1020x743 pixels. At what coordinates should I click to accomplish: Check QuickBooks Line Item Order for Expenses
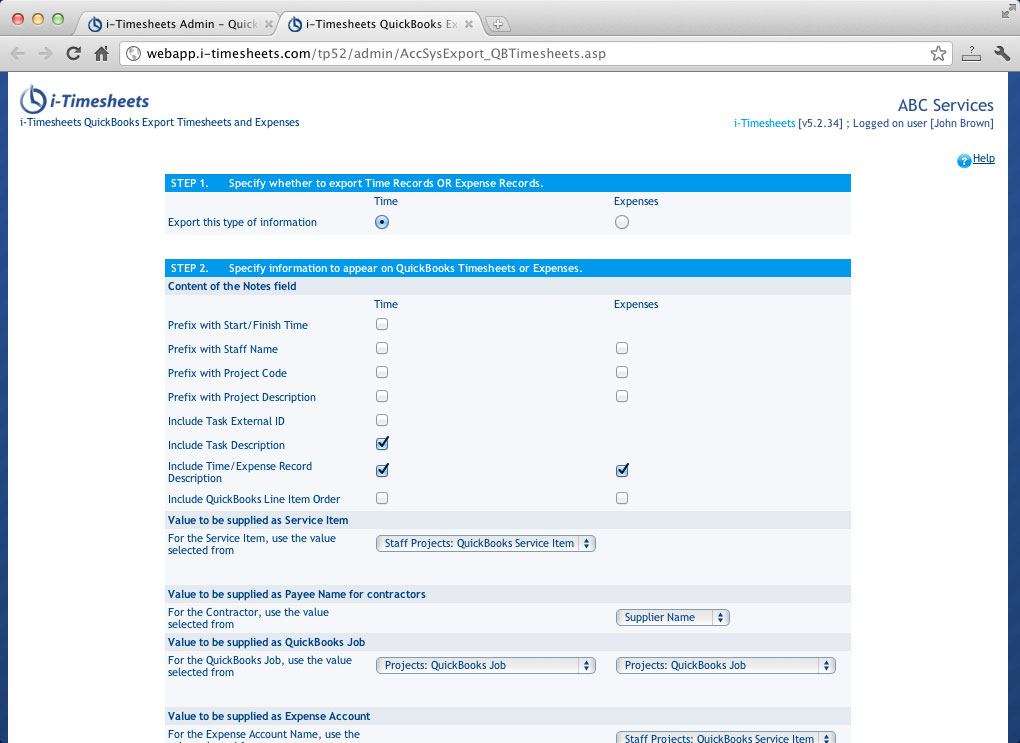[x=622, y=498]
